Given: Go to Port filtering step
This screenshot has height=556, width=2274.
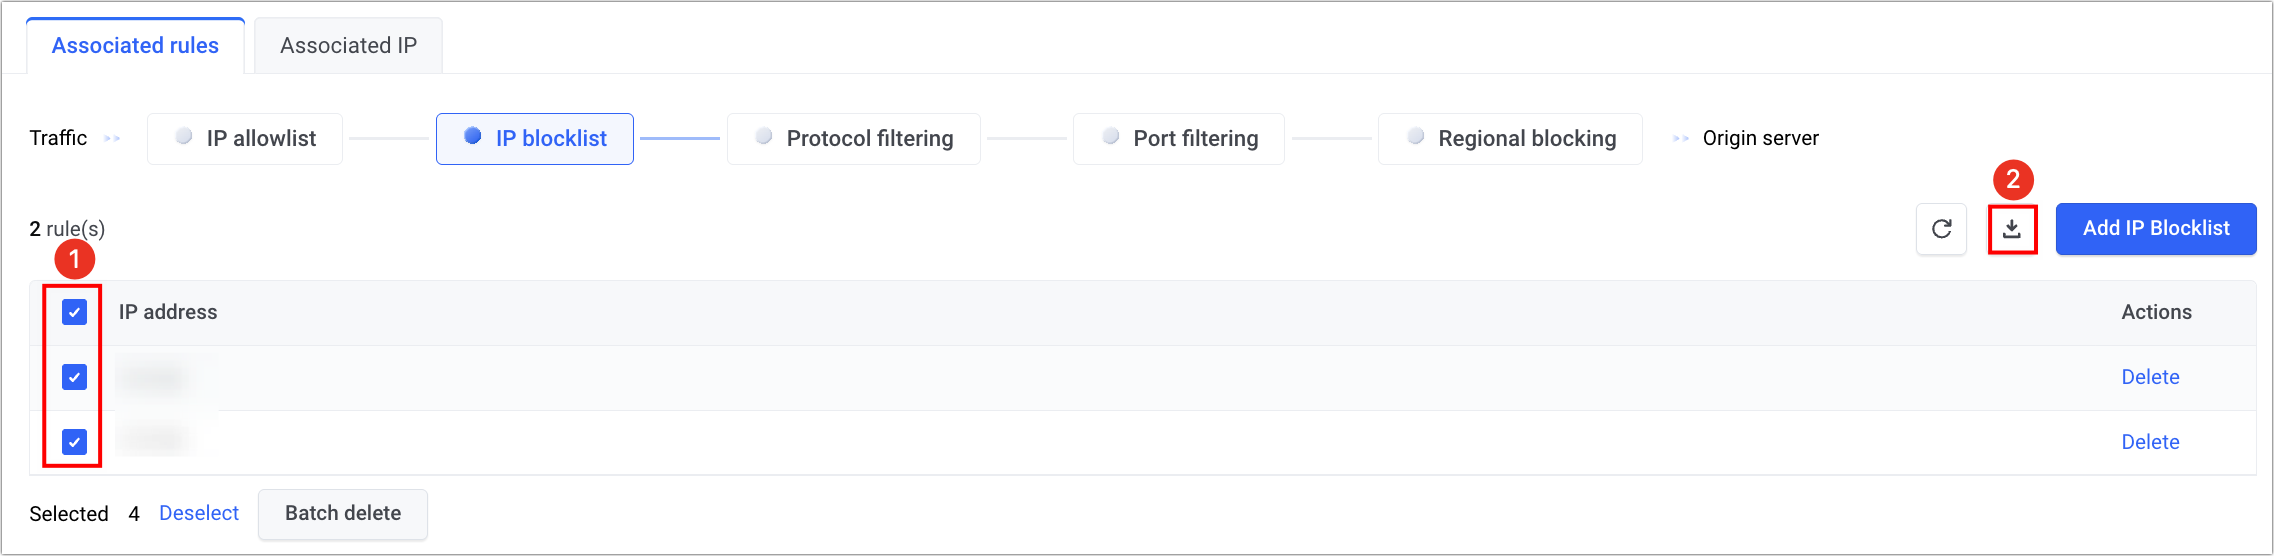Looking at the screenshot, I should pos(1179,139).
